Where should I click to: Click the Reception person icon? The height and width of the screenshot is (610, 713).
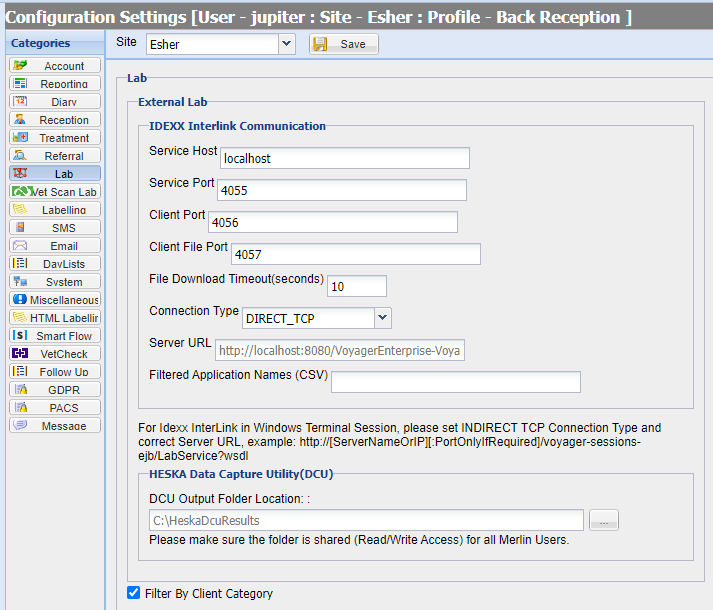(20, 120)
